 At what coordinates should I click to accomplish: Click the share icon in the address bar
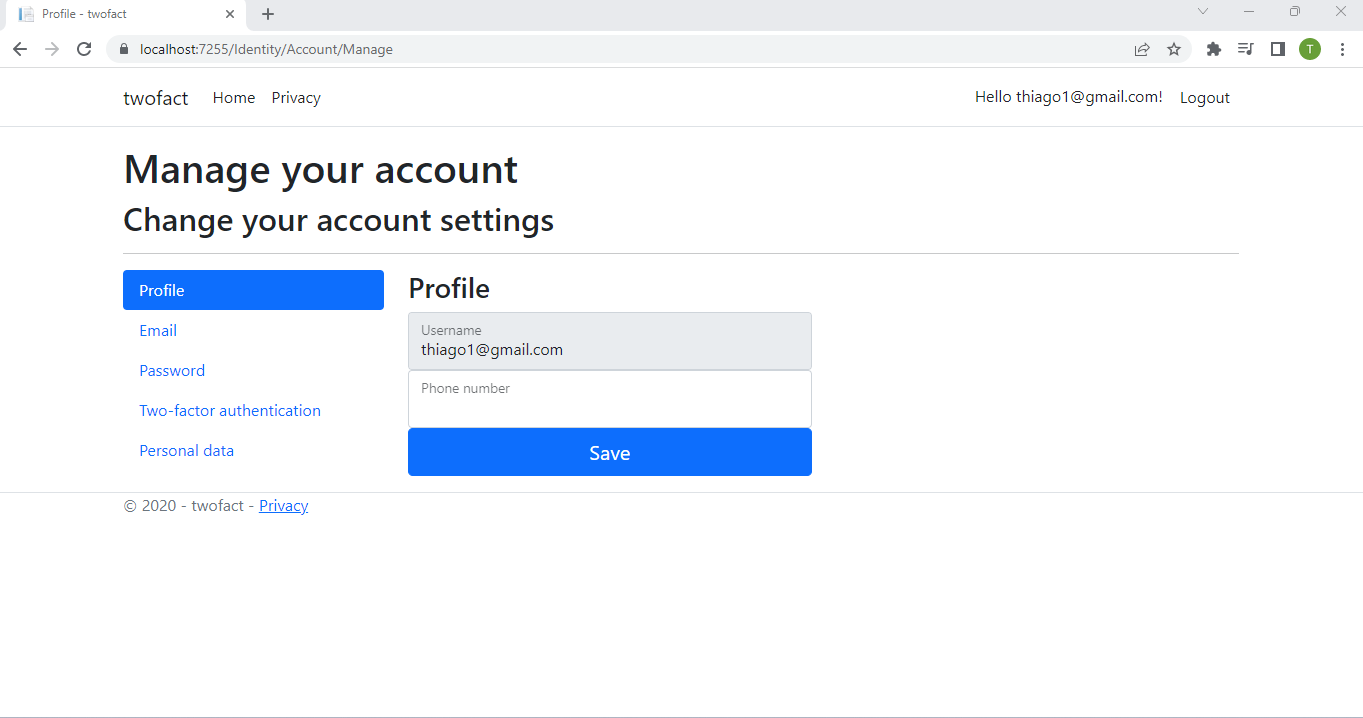click(x=1141, y=48)
